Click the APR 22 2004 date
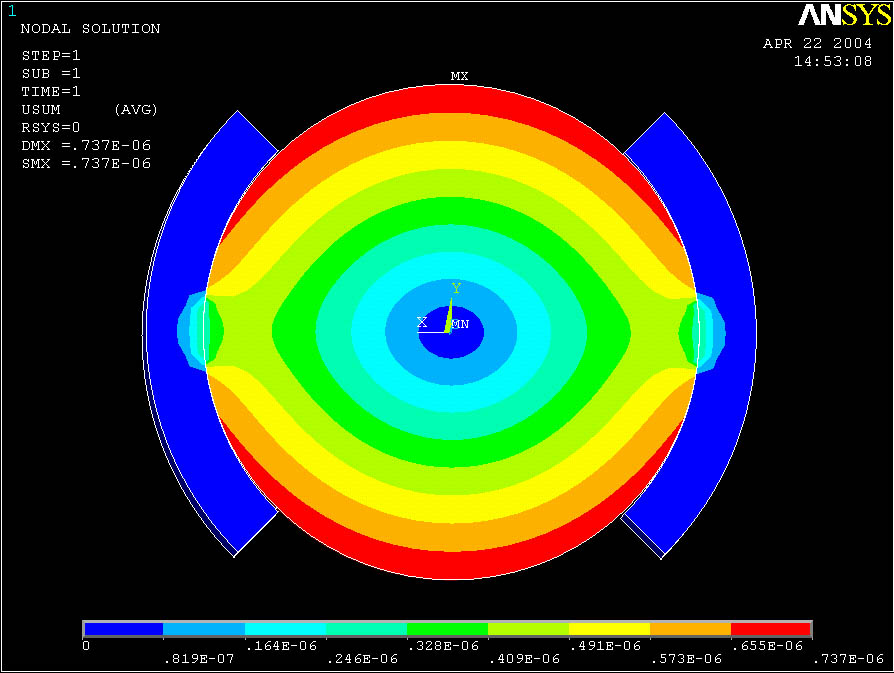Screen dimensions: 894x673 point(818,43)
